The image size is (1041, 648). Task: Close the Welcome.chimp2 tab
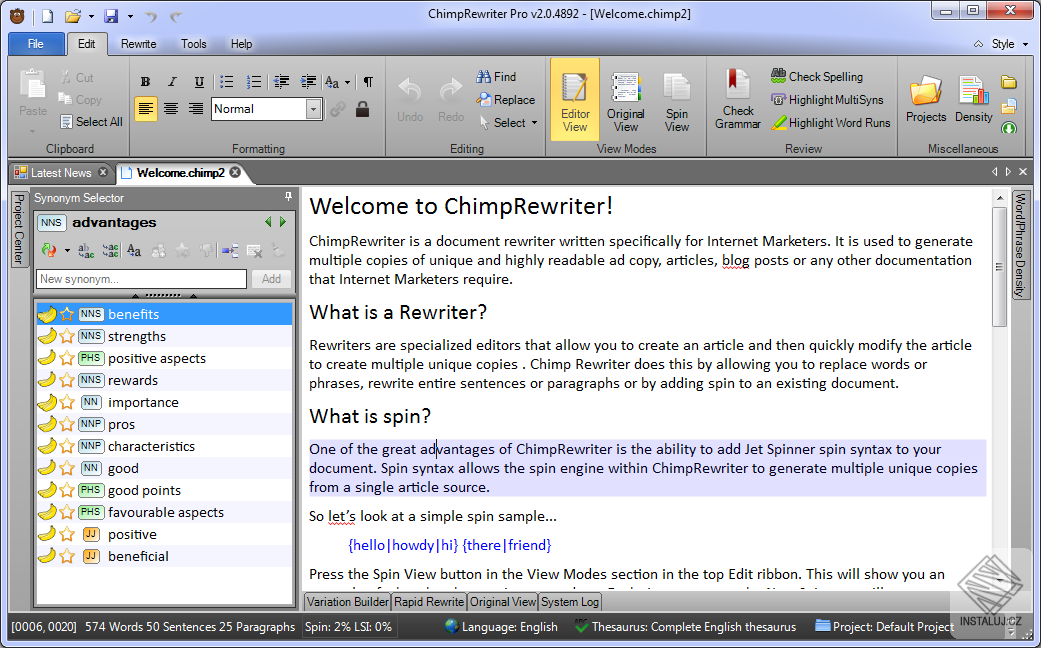pyautogui.click(x=235, y=173)
